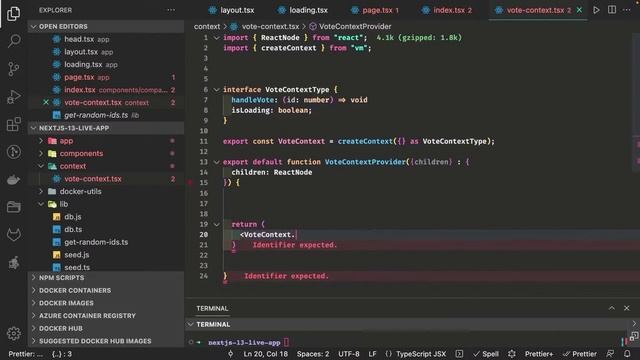The width and height of the screenshot is (640, 360).
Task: Select the Terminal panel tab
Action: [x=212, y=308]
